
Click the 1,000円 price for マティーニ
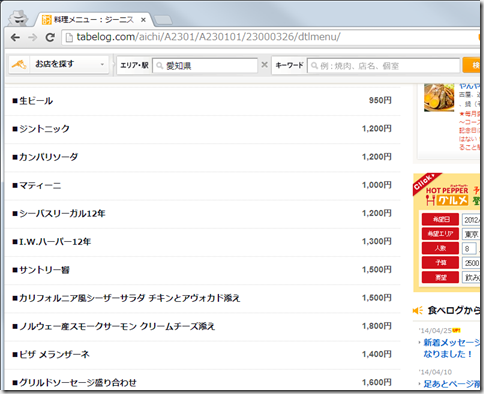[377, 185]
